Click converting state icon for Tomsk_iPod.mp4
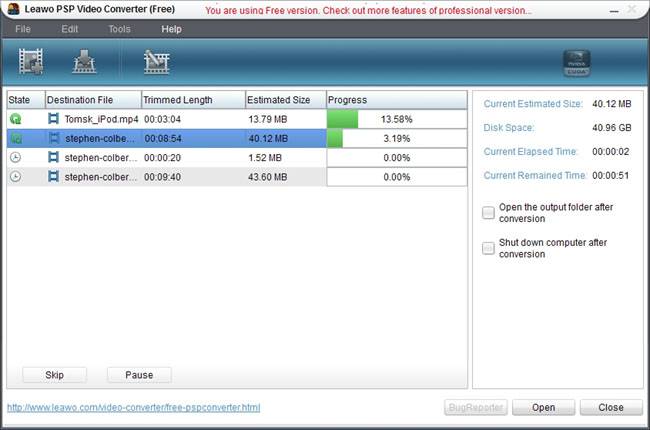This screenshot has height=430, width=650. [x=15, y=119]
